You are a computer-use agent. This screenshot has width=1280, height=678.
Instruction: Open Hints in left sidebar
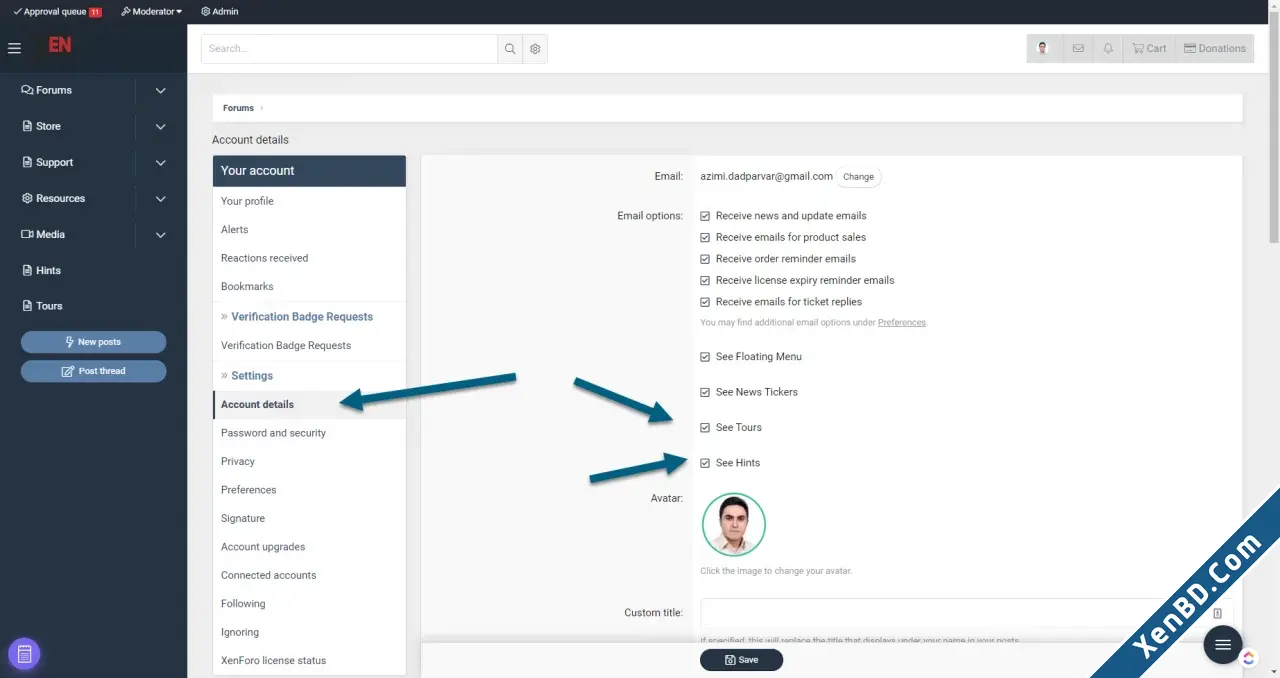tap(42, 270)
